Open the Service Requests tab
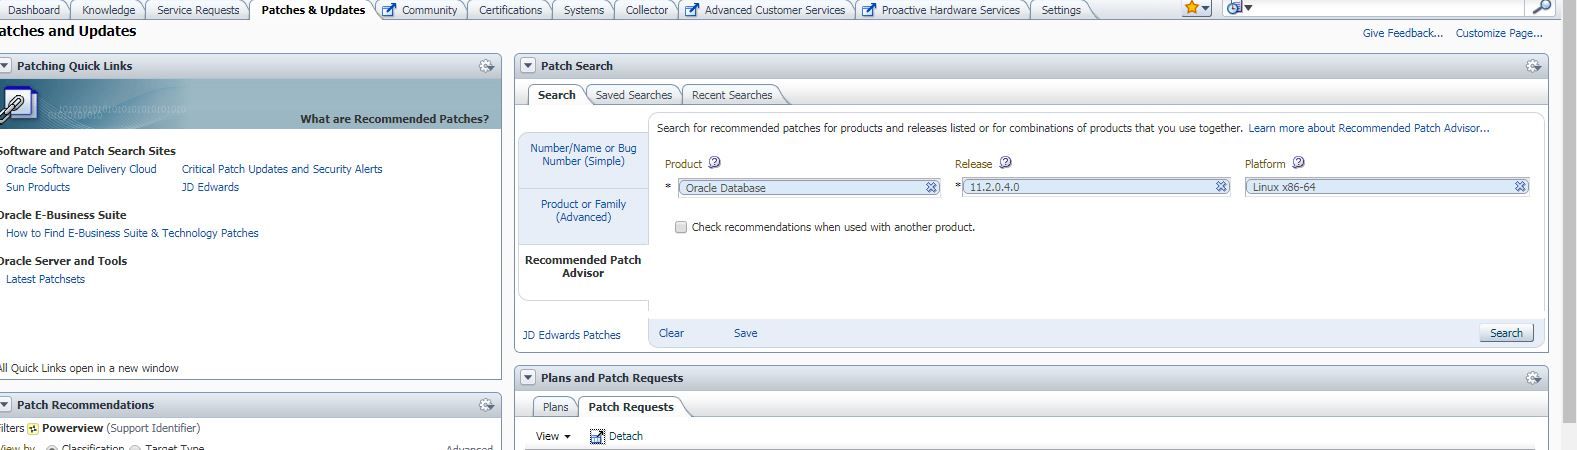The height and width of the screenshot is (450, 1577). [198, 10]
